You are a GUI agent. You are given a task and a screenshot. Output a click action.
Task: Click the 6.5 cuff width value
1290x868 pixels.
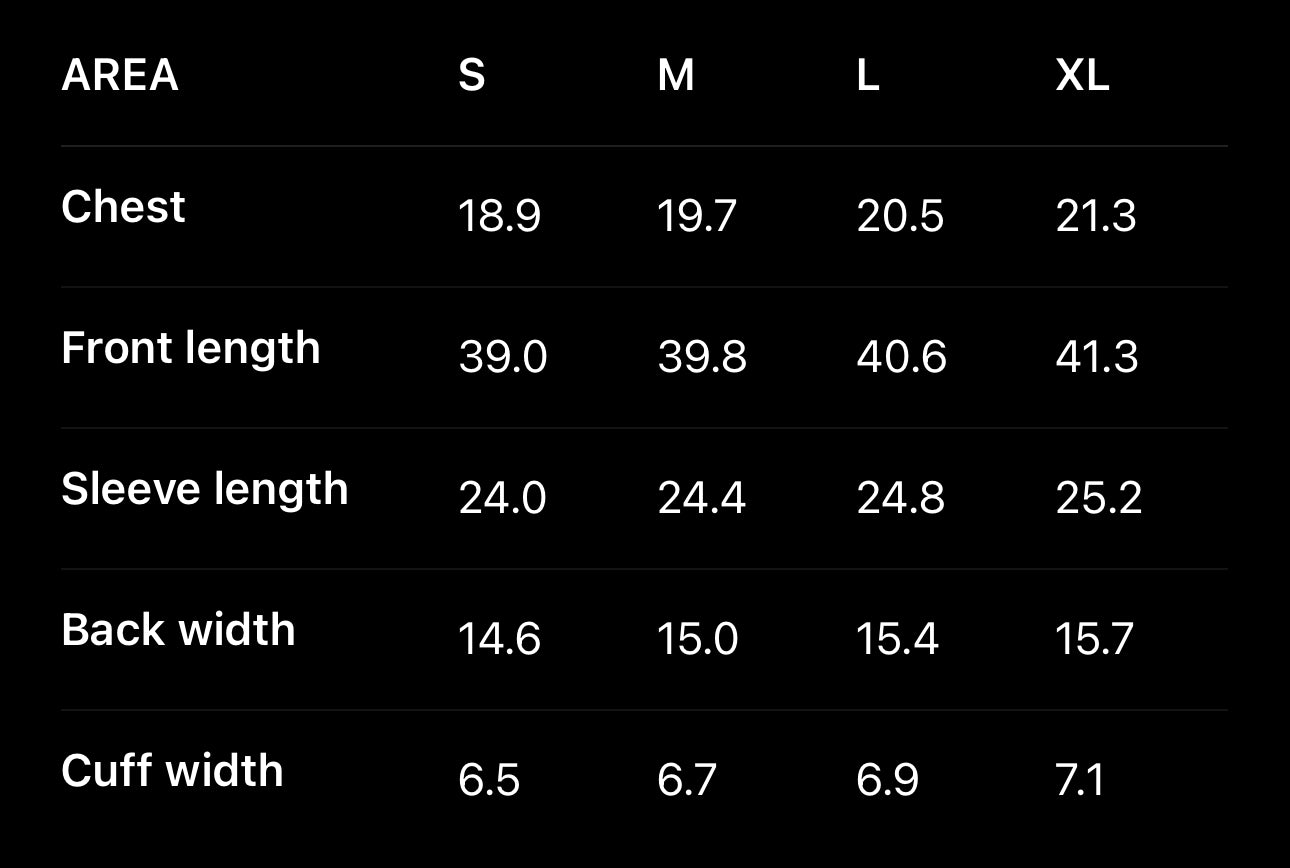(x=489, y=780)
